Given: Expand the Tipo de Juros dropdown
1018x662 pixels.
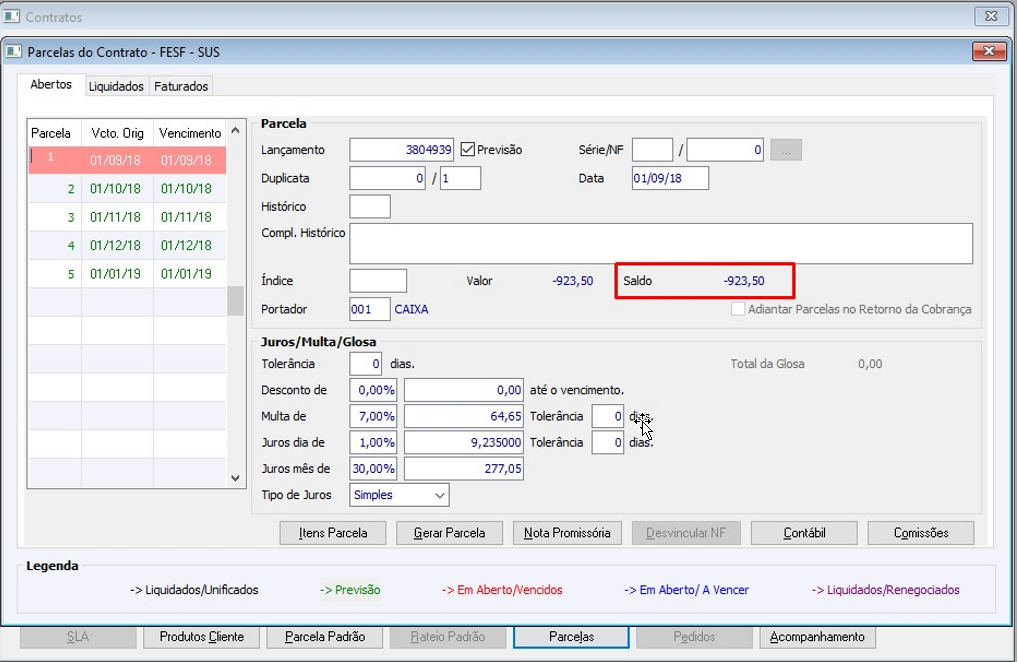Looking at the screenshot, I should pos(440,495).
